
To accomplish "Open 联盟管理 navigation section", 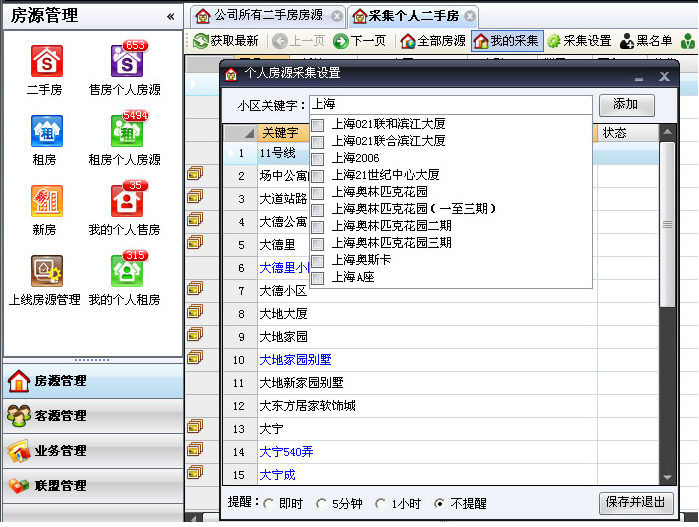I will point(93,485).
